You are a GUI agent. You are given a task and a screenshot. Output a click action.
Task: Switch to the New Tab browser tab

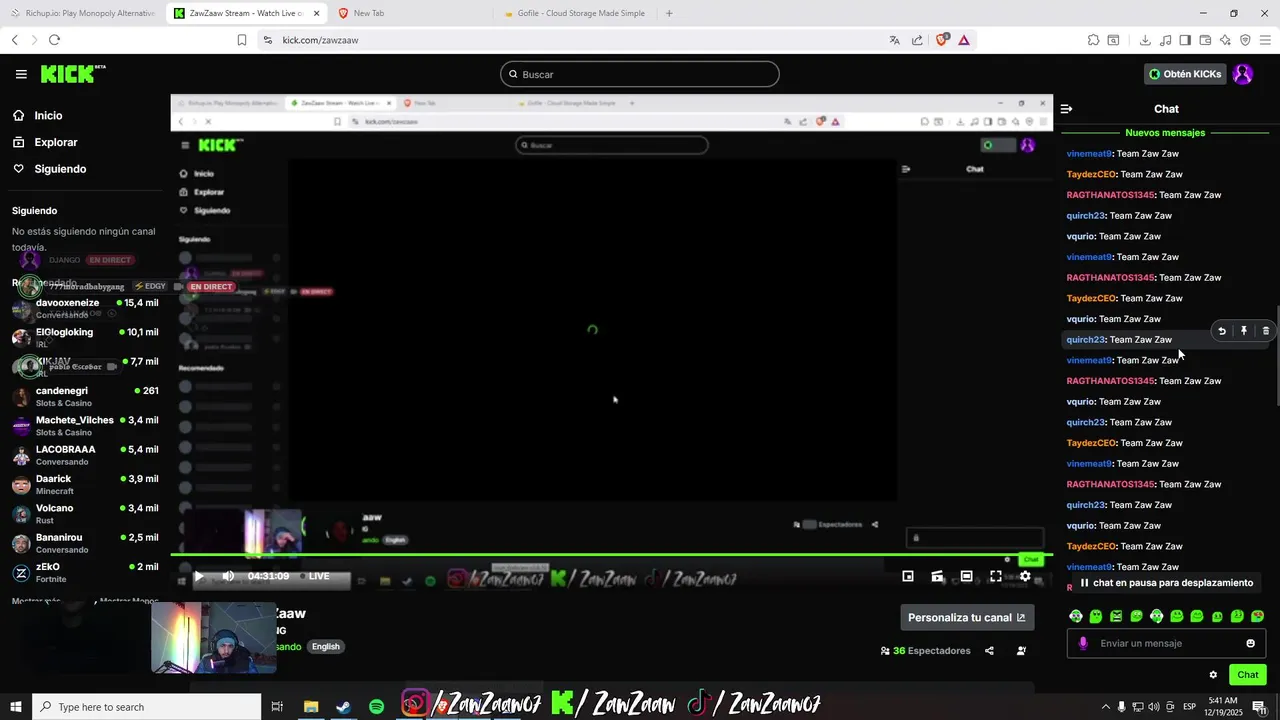pyautogui.click(x=410, y=13)
